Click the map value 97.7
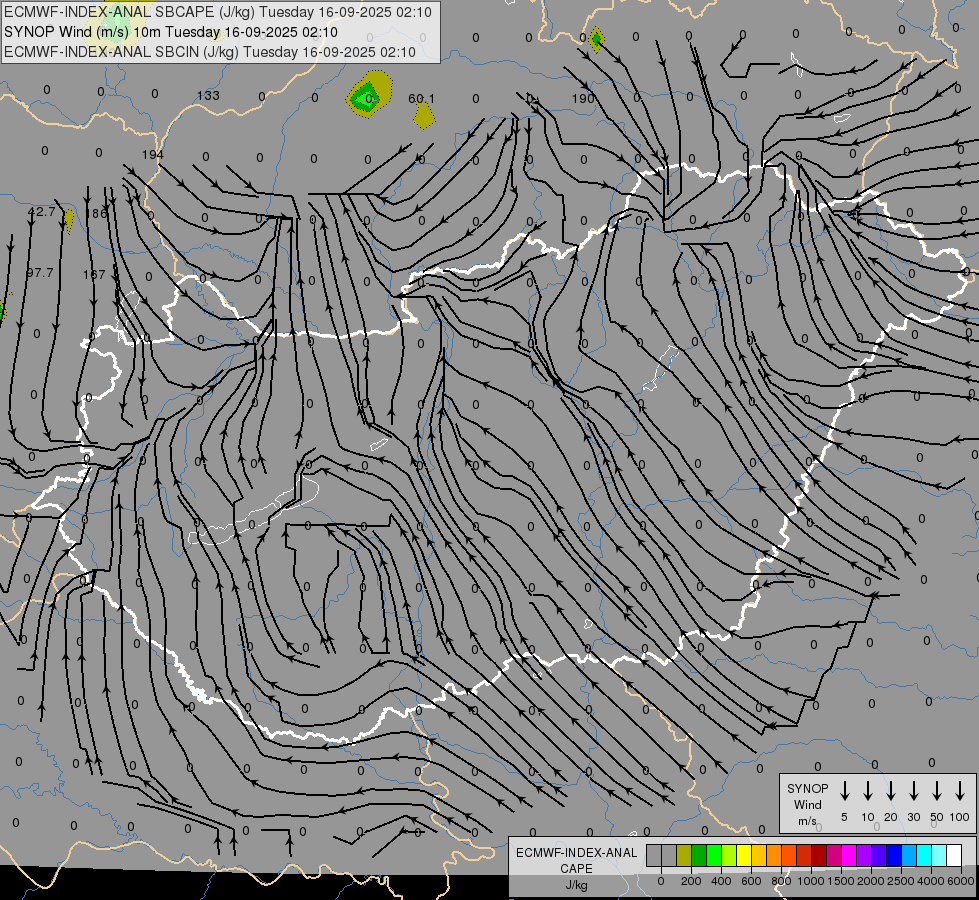979x900 pixels. pos(40,273)
